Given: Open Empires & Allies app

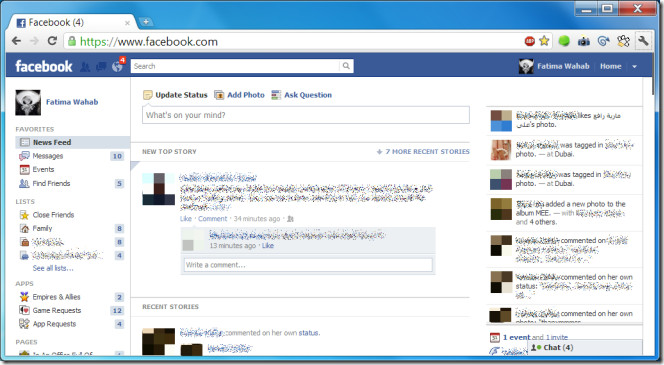Looking at the screenshot, I should (56, 297).
